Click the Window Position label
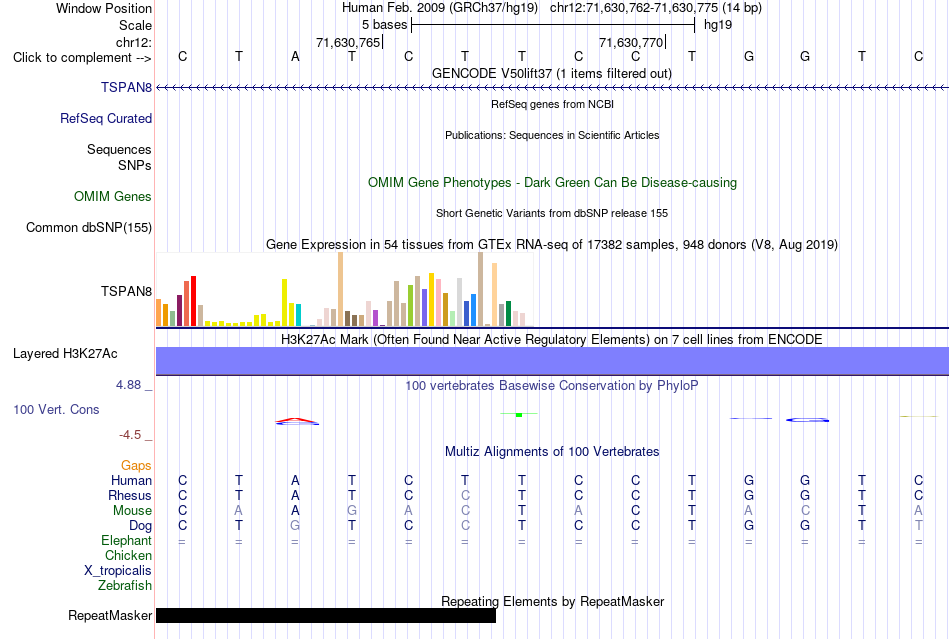The height and width of the screenshot is (639, 950). (104, 8)
